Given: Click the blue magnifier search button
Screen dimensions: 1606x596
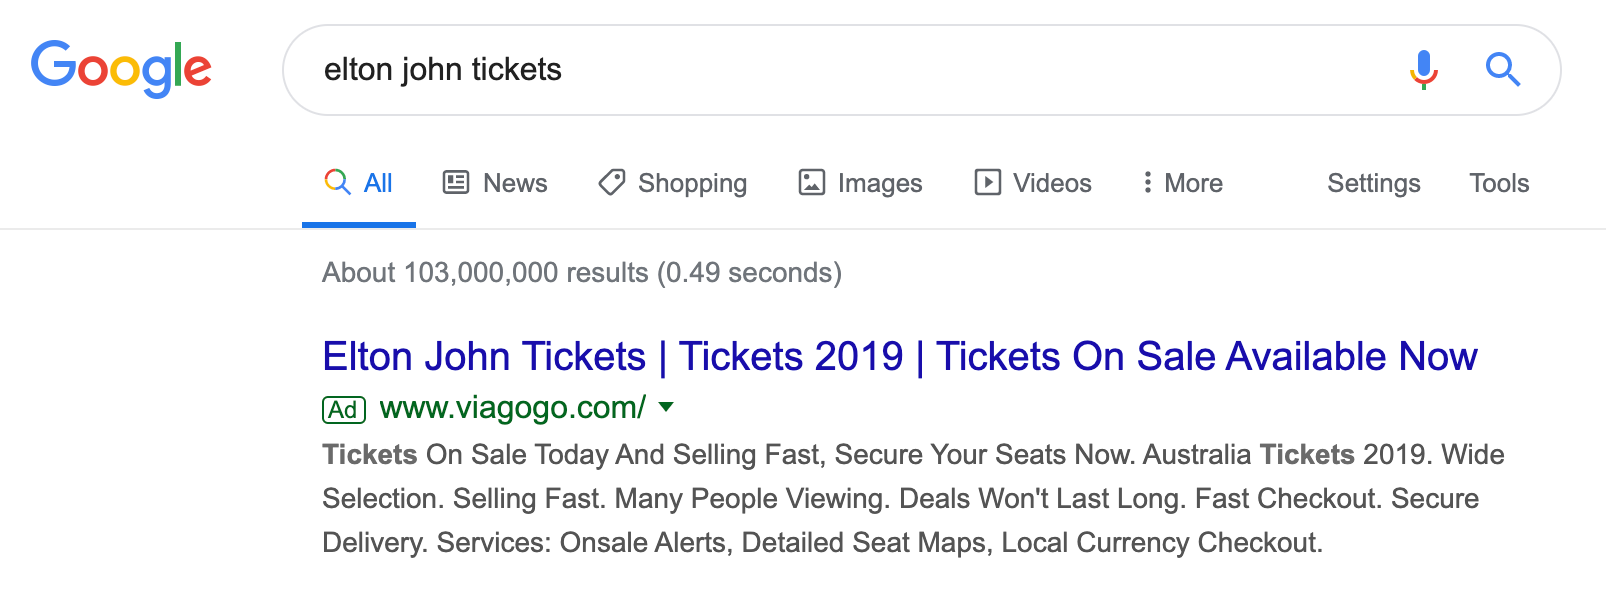Looking at the screenshot, I should pyautogui.click(x=1502, y=70).
